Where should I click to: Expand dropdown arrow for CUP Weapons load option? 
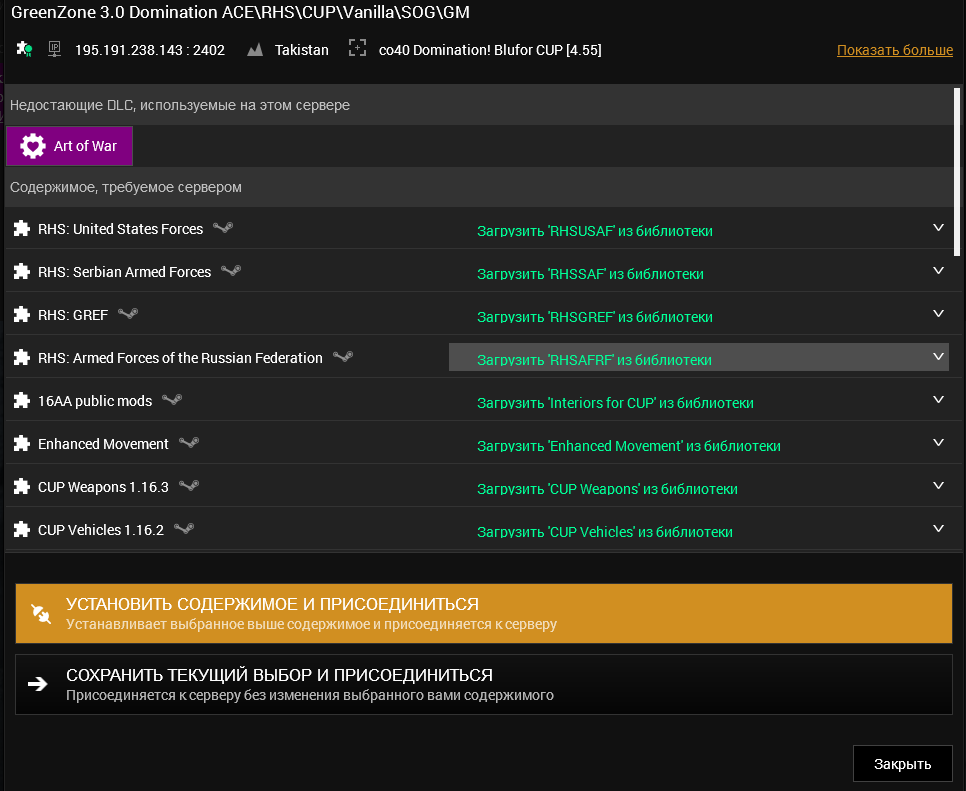[938, 486]
